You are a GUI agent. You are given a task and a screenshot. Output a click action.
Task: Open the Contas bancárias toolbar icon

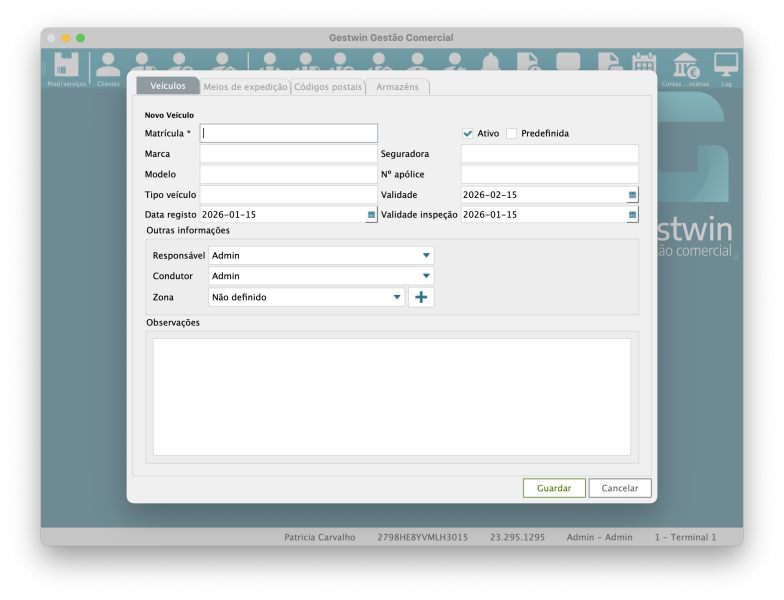(x=685, y=68)
